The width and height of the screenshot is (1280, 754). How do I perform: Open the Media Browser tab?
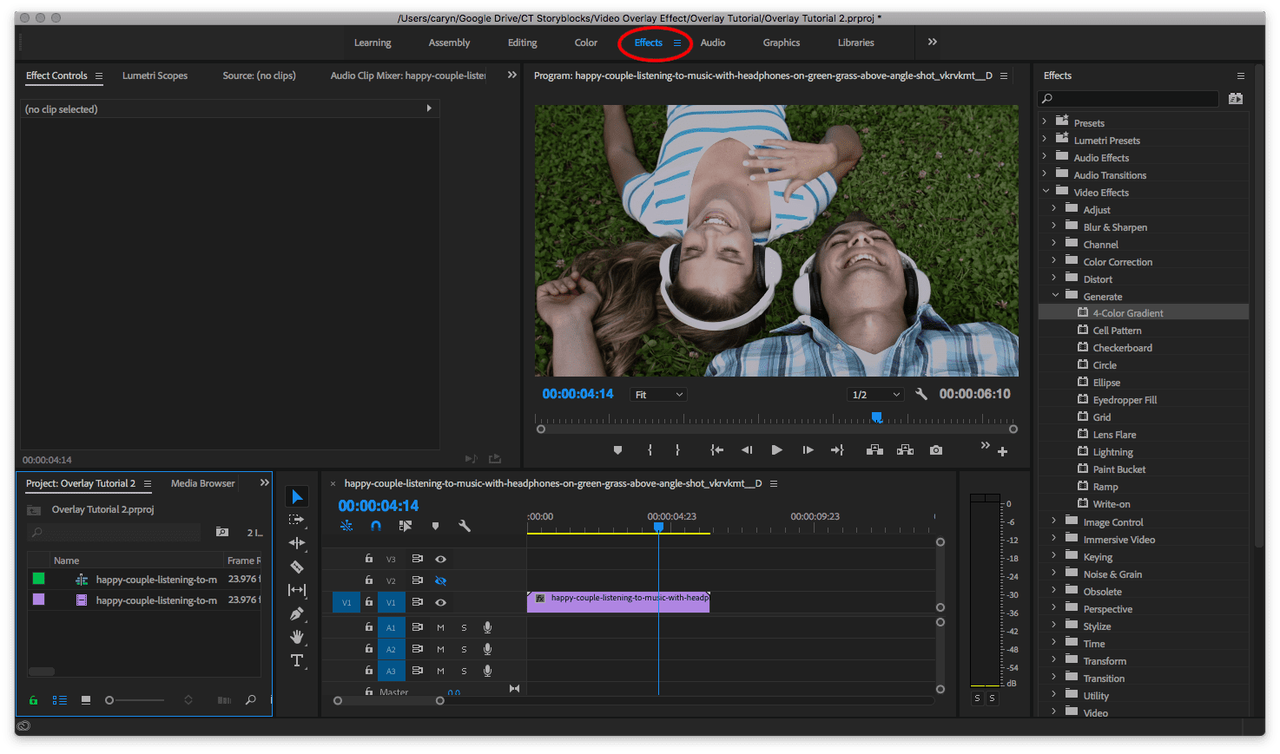202,483
